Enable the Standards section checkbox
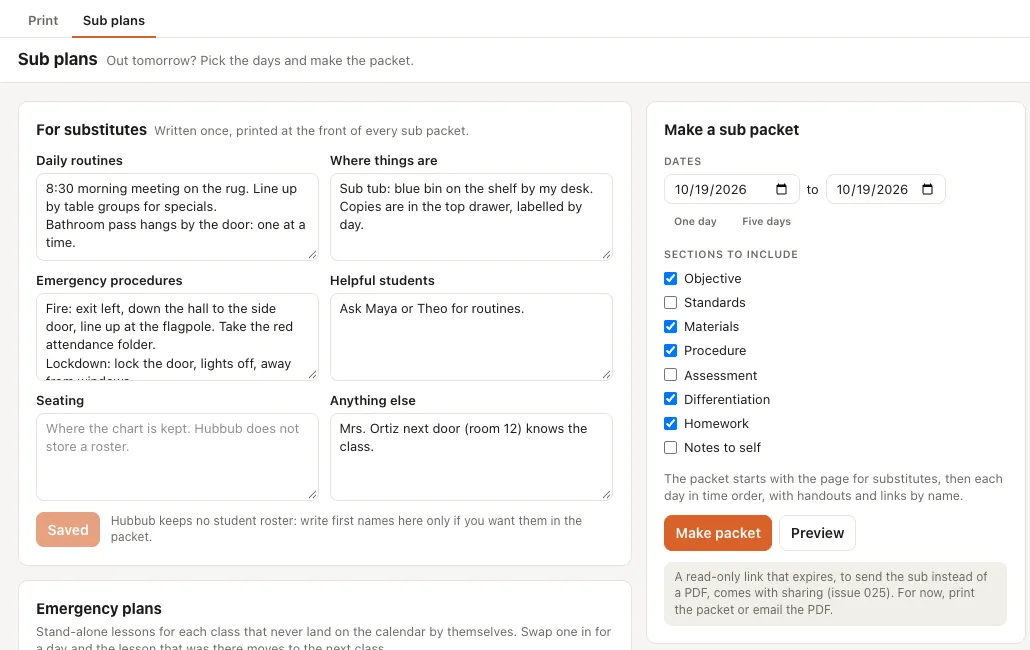Screen dimensions: 1030x650 (x=670, y=303)
